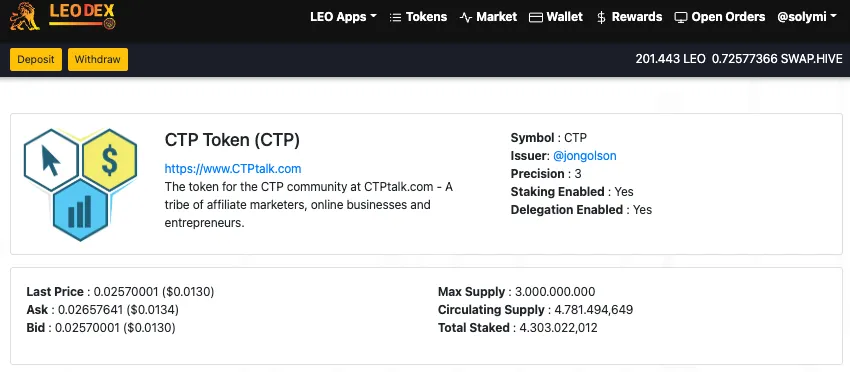Viewport: 850px width, 372px height.
Task: Open the Tokens menu item
Action: [426, 17]
